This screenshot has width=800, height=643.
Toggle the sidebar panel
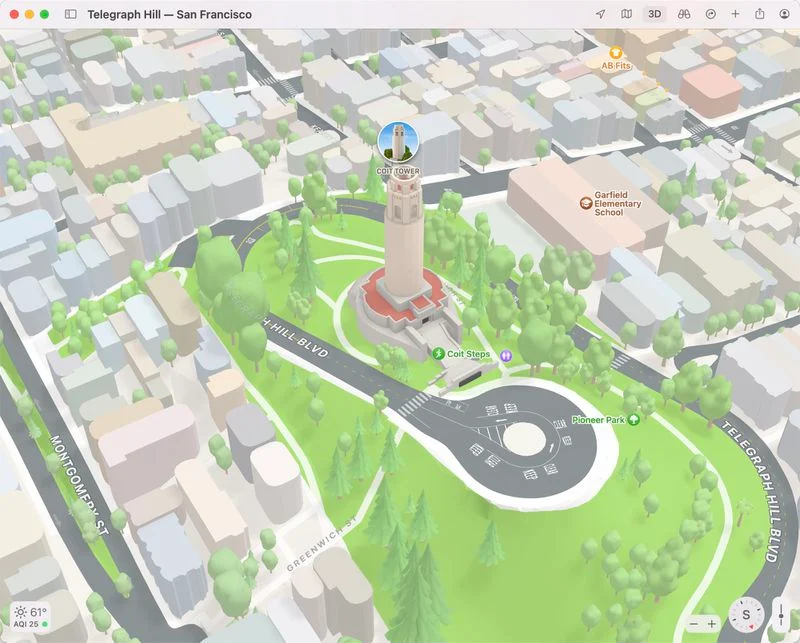70,15
